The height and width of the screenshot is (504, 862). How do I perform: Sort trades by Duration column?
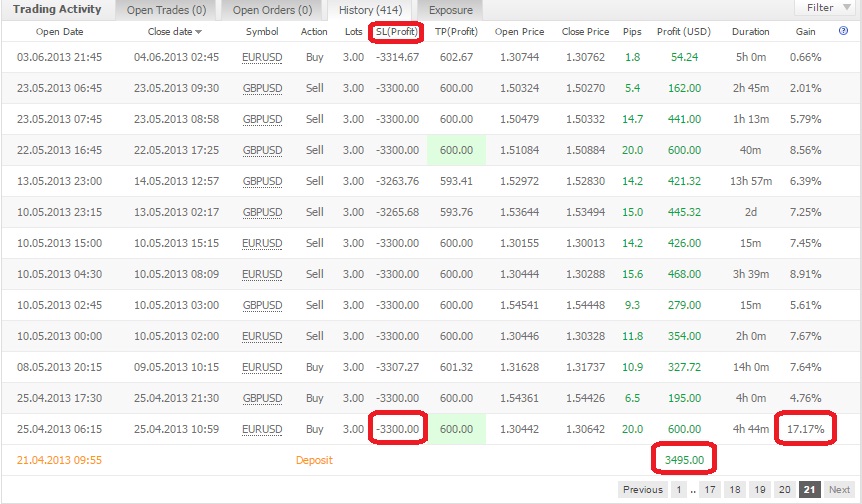[x=750, y=32]
